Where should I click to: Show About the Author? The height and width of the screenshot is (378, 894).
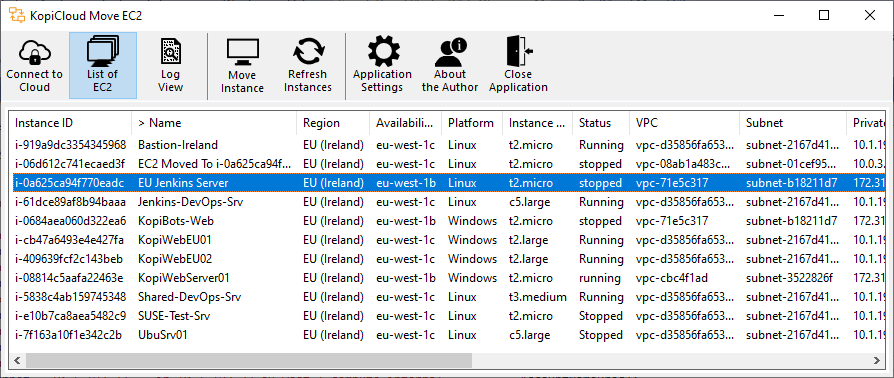tap(450, 66)
